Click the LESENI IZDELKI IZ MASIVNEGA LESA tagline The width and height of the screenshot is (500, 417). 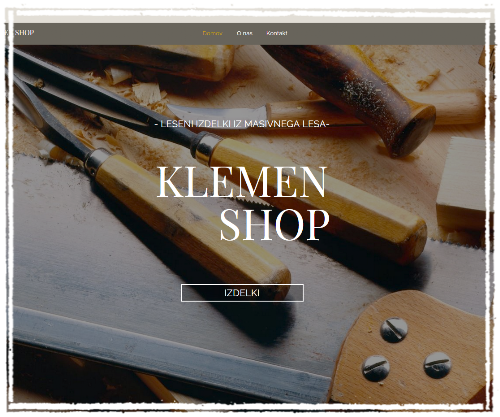pyautogui.click(x=242, y=124)
